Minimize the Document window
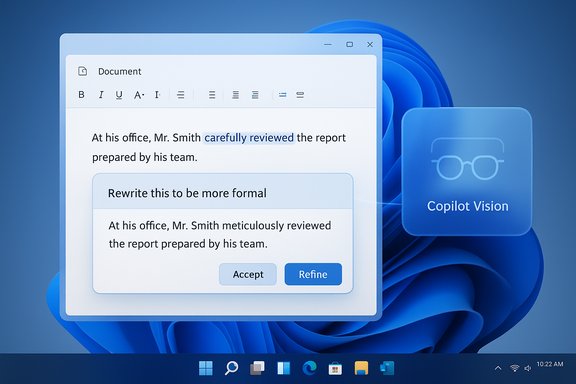Screen dimensions: 576x384 [328, 44]
